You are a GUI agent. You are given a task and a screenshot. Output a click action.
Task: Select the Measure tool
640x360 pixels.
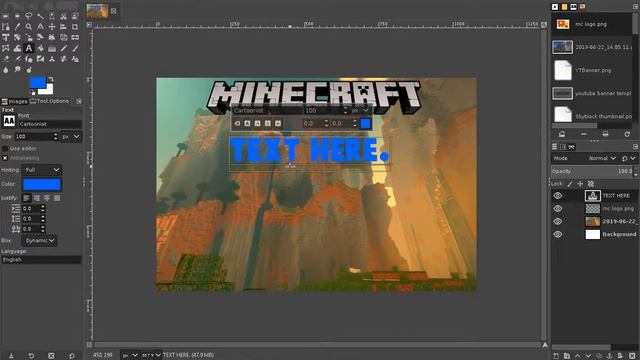[40, 27]
